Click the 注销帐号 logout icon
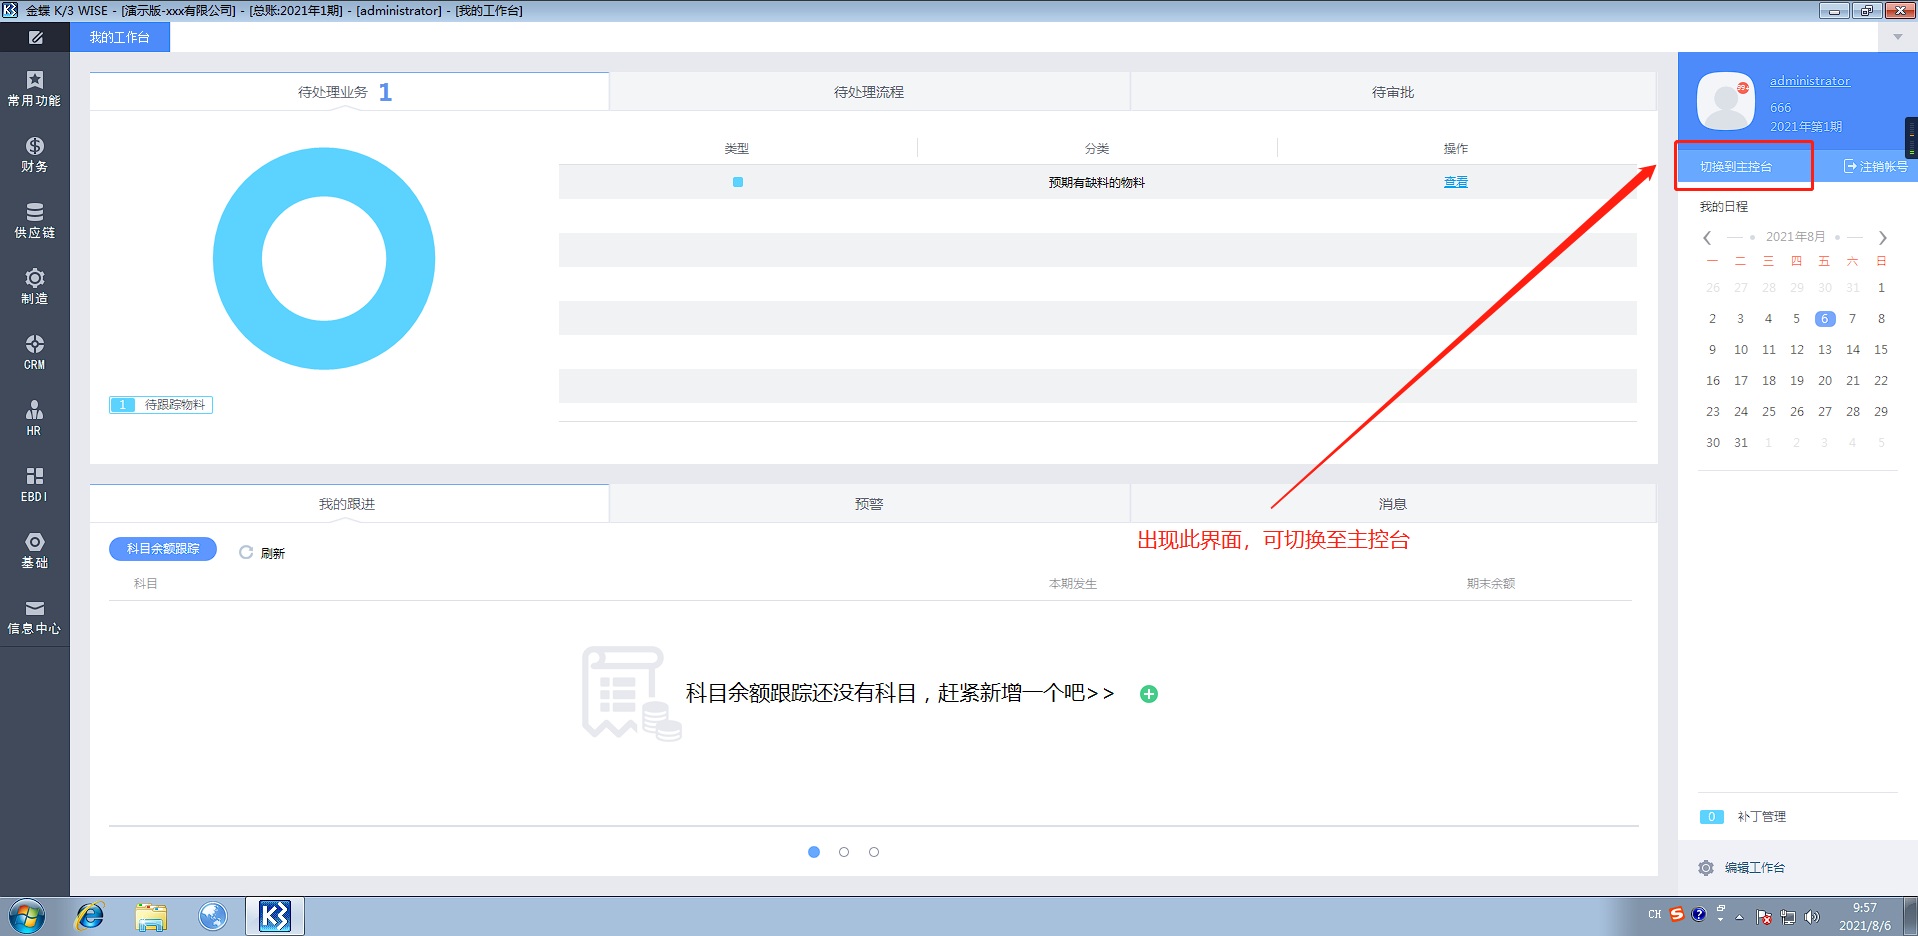The height and width of the screenshot is (936, 1918). (1850, 166)
